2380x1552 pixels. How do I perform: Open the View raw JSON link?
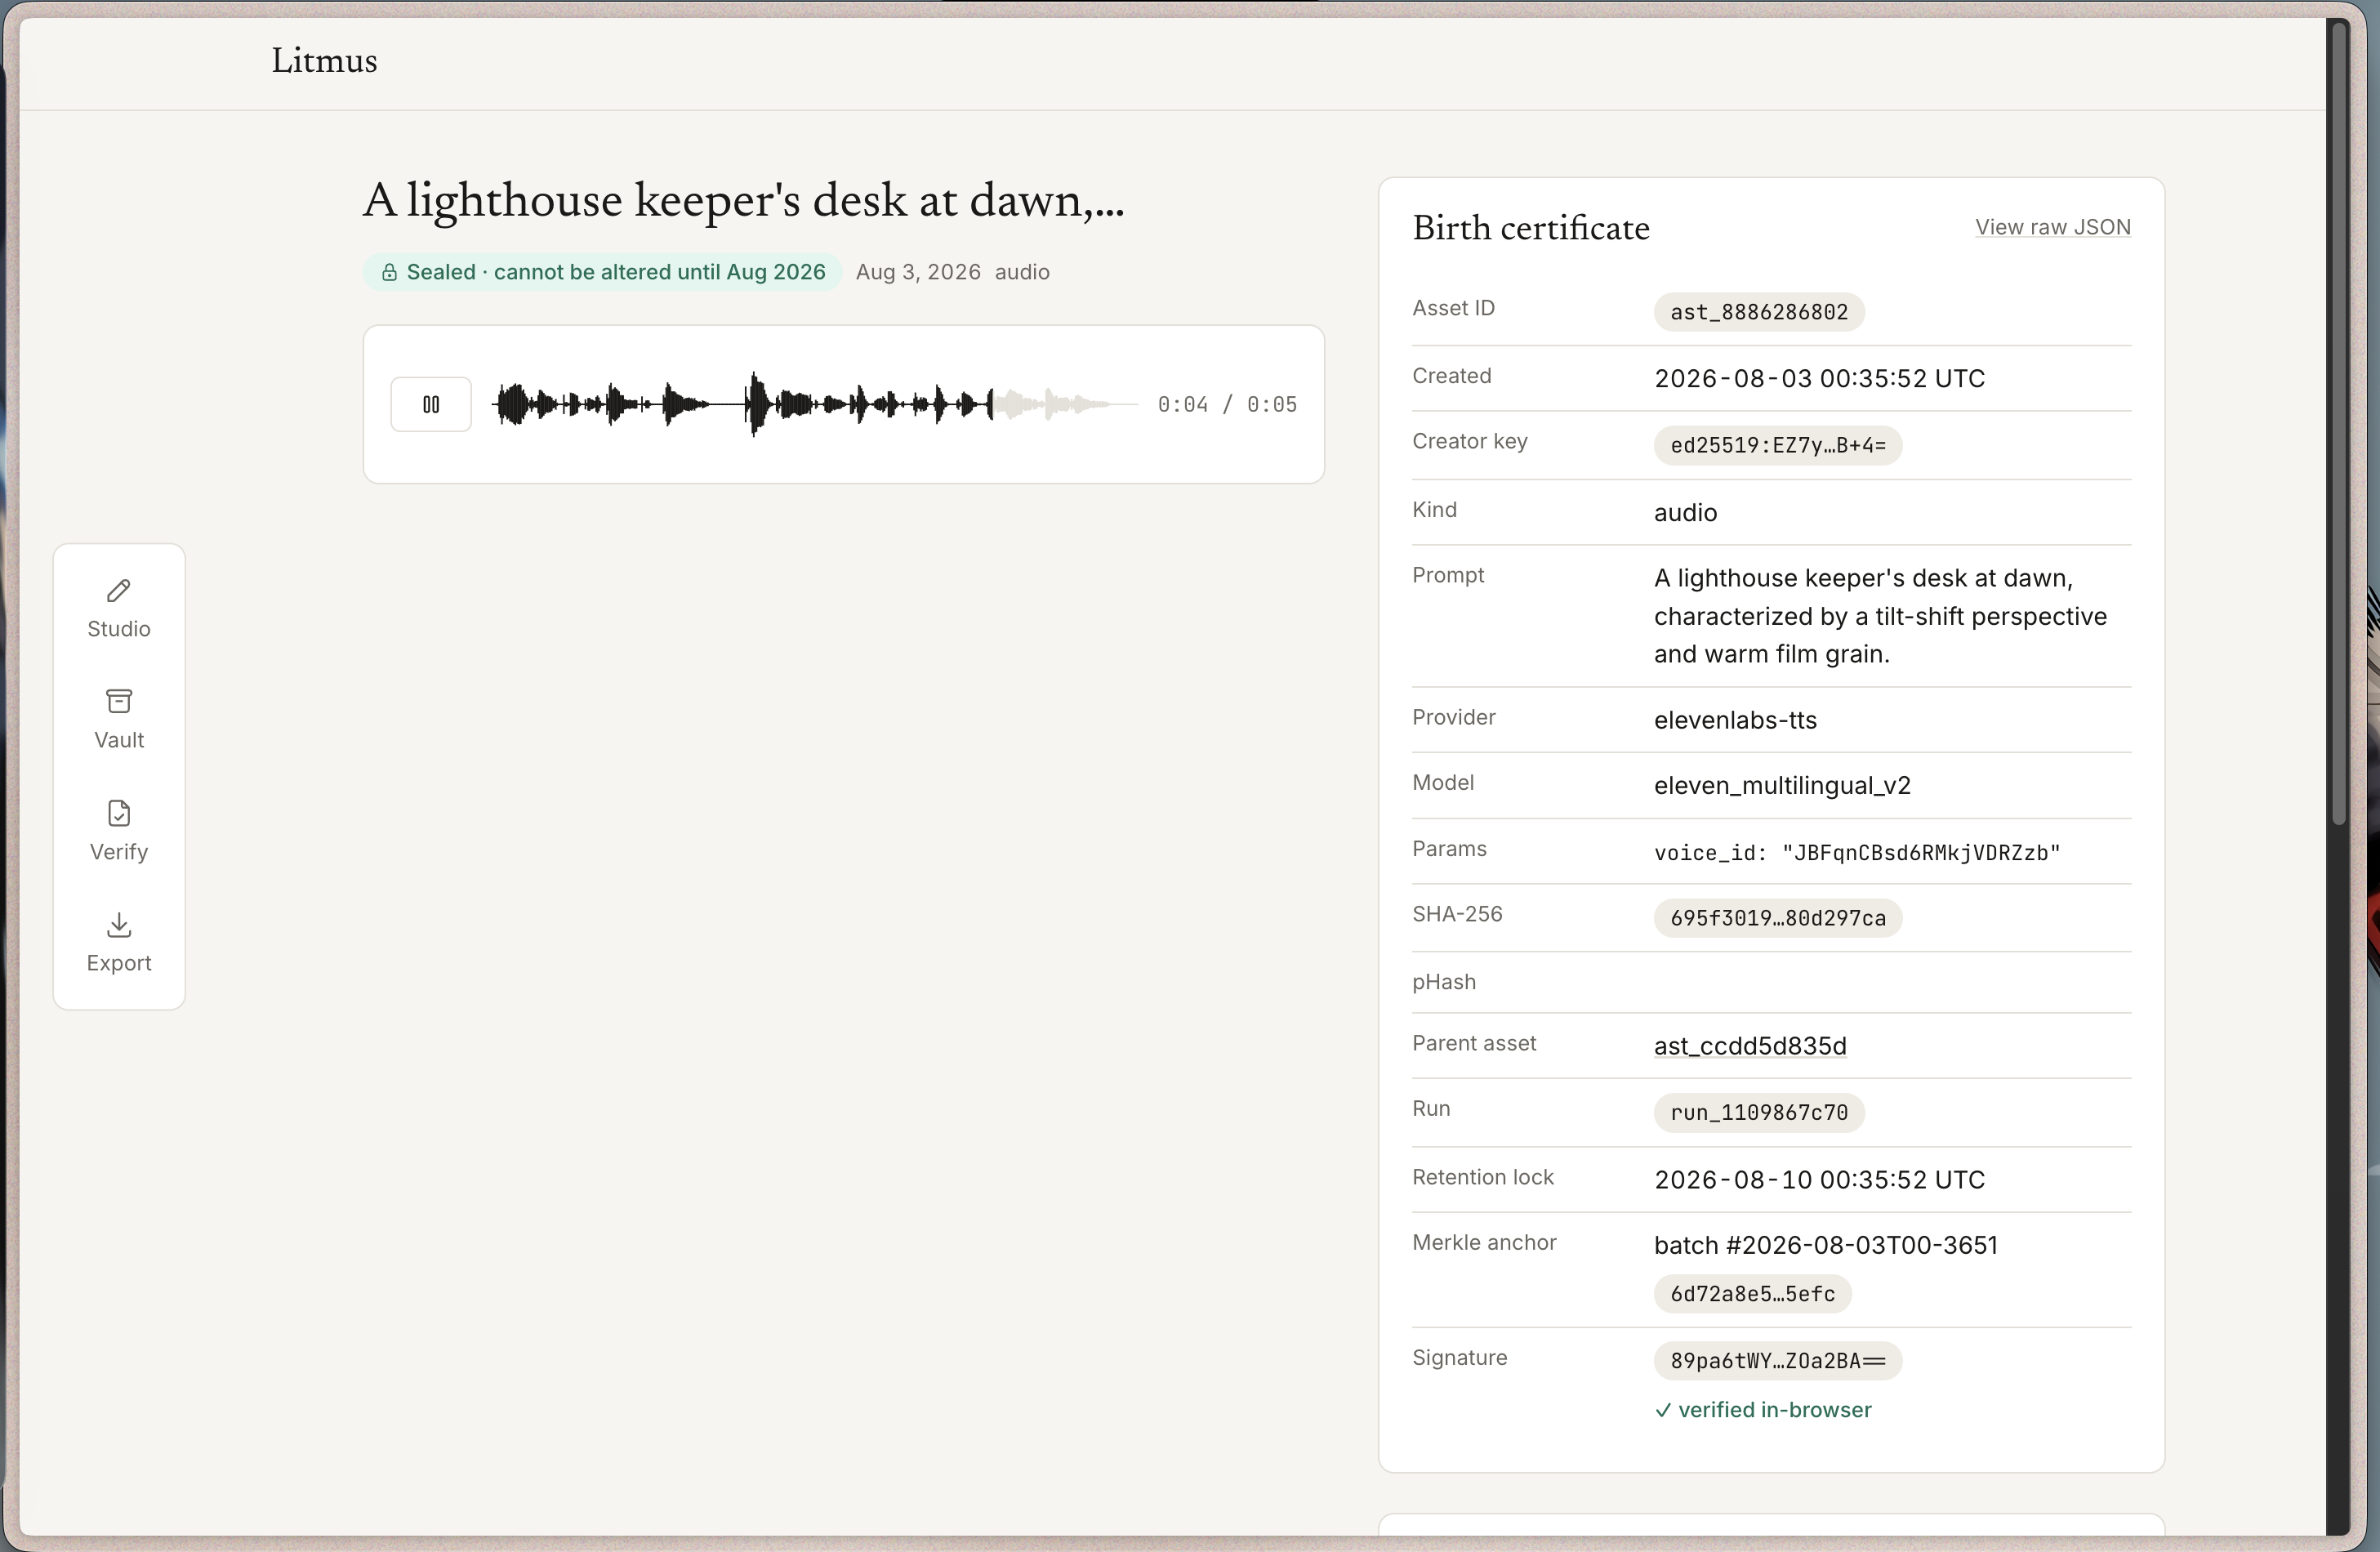[x=2052, y=227]
